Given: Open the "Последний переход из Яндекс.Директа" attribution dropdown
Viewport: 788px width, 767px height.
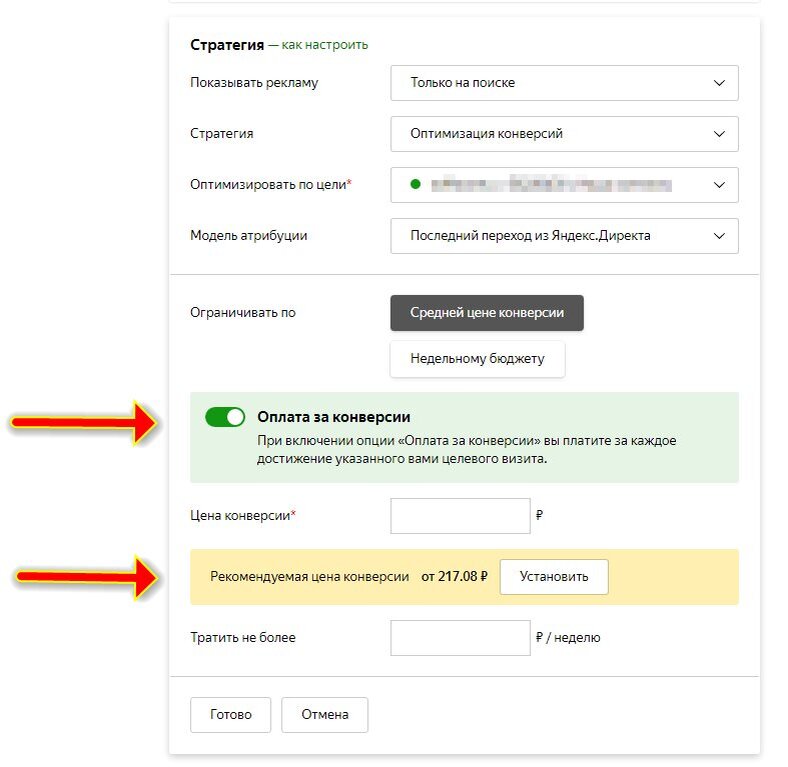Looking at the screenshot, I should tap(563, 236).
